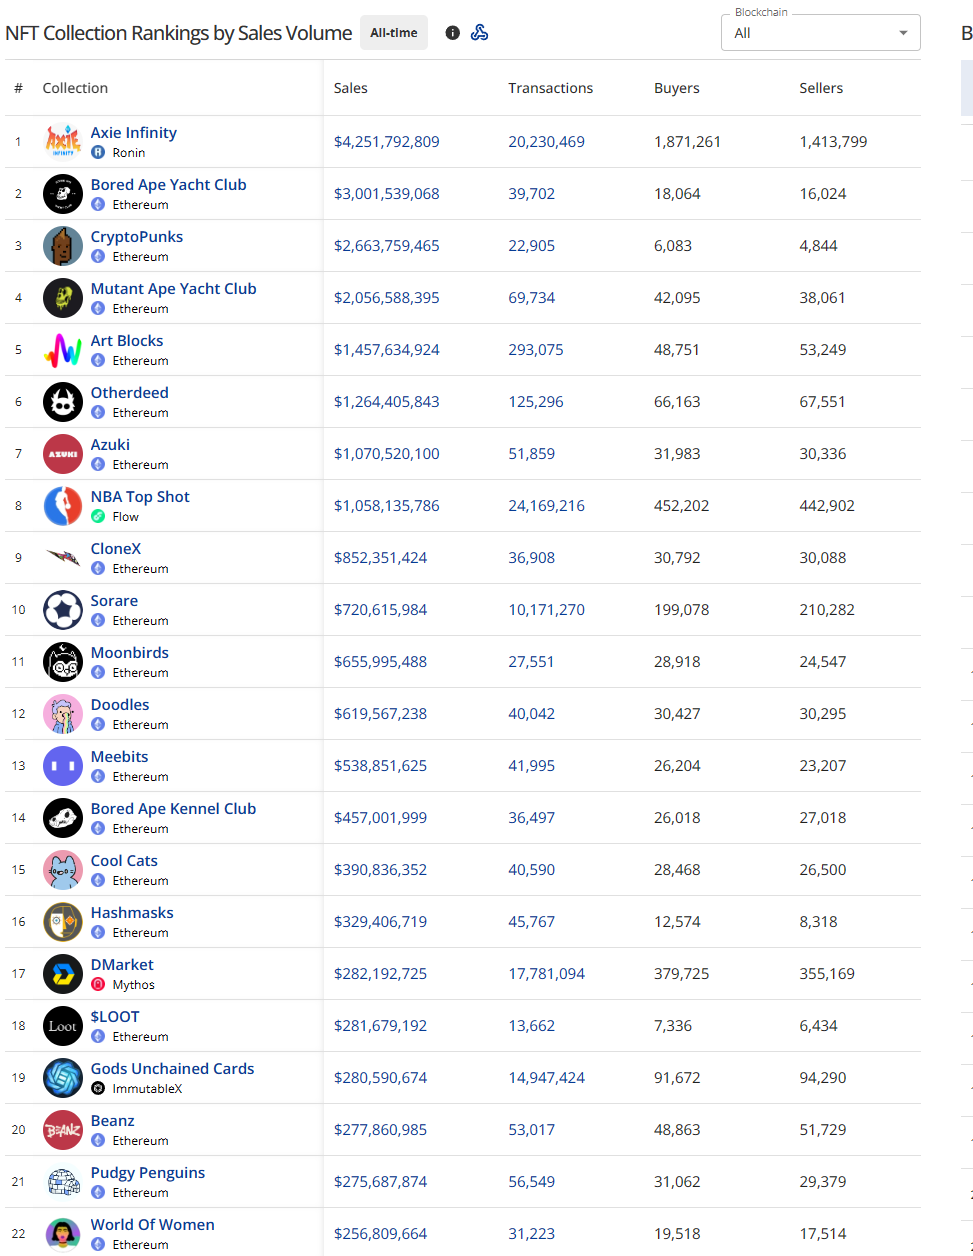Click the Mutant Ape Yacht Club logo

pos(63,298)
